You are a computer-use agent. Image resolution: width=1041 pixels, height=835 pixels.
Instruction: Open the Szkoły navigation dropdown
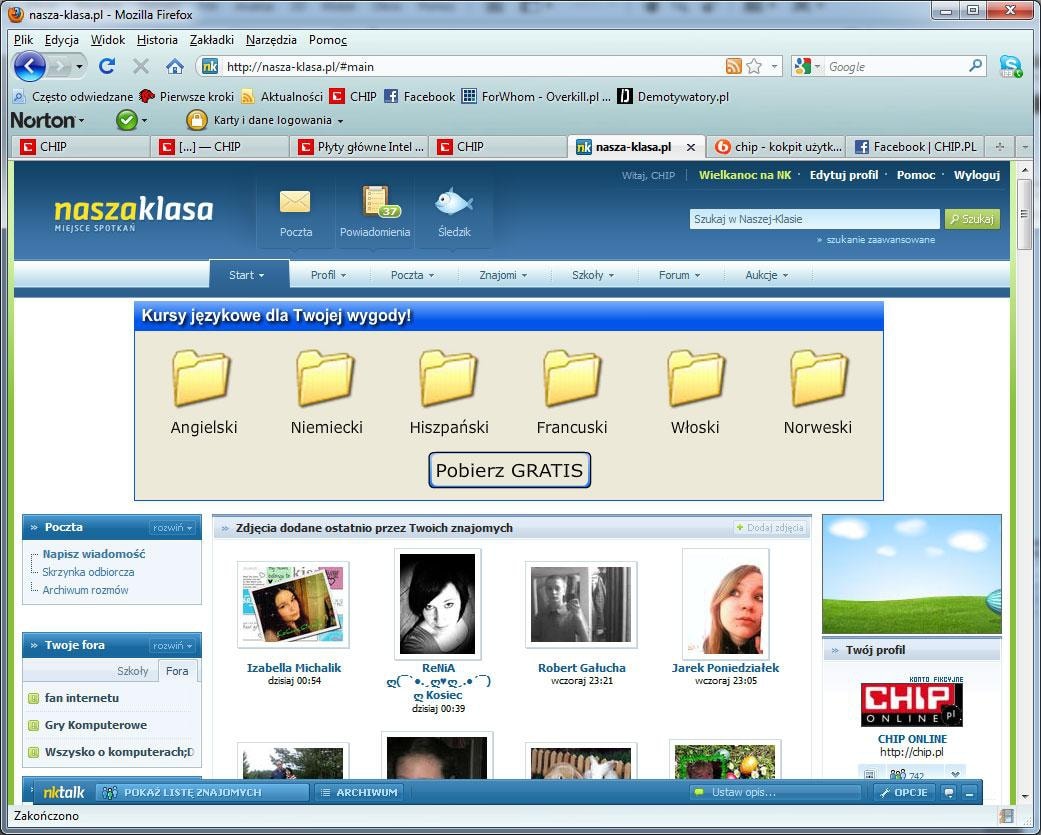[593, 275]
